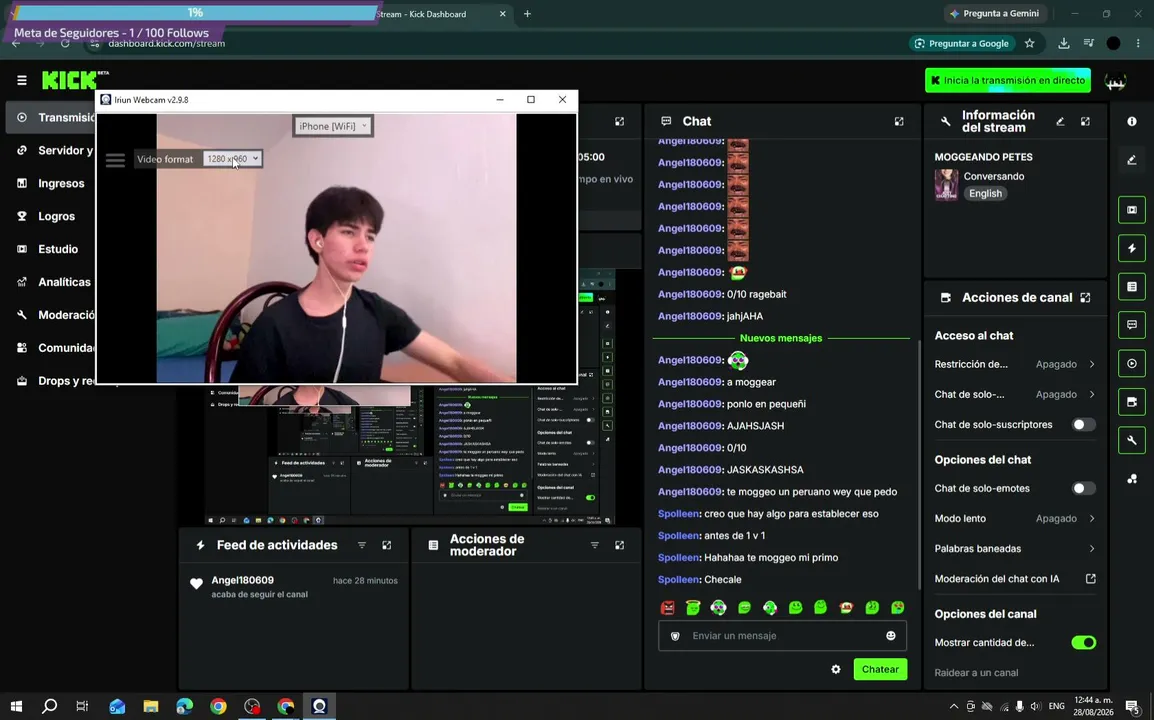
Task: Filter the Feed de actividades
Action: click(x=362, y=545)
